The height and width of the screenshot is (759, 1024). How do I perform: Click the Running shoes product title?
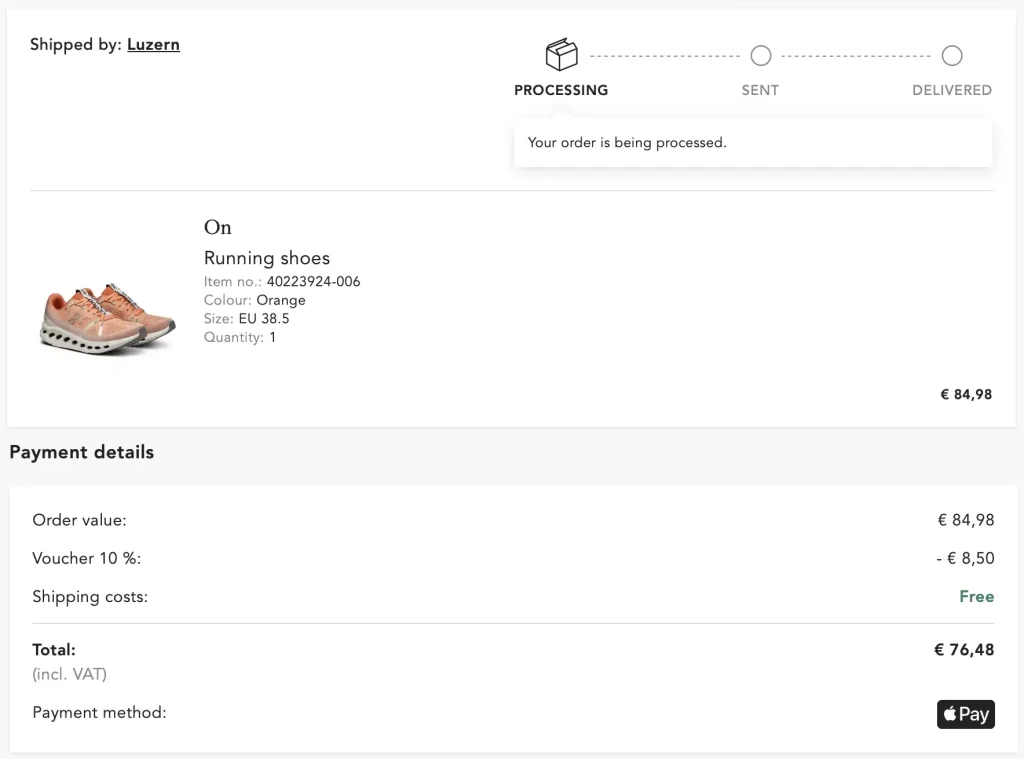click(266, 258)
